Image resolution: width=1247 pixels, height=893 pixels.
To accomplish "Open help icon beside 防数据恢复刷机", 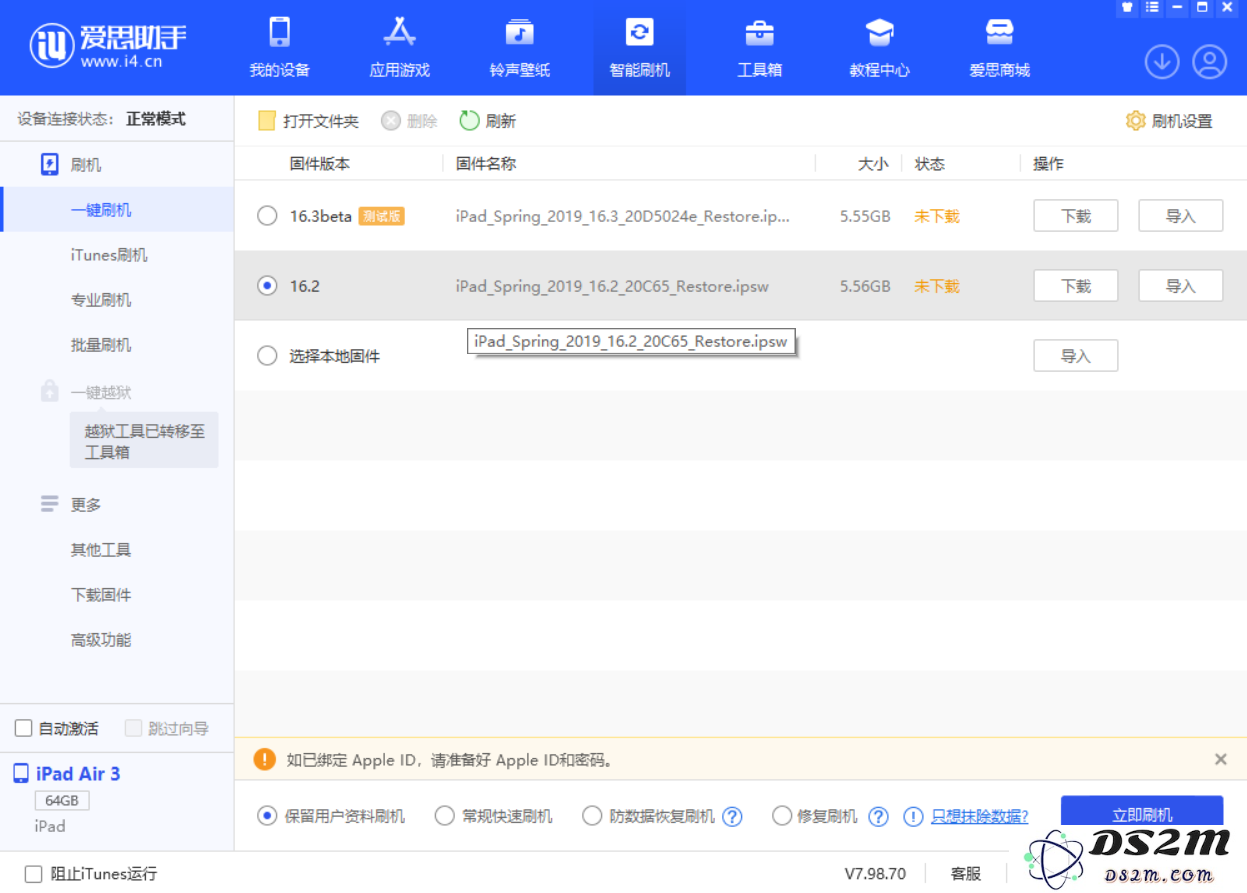I will point(732,816).
